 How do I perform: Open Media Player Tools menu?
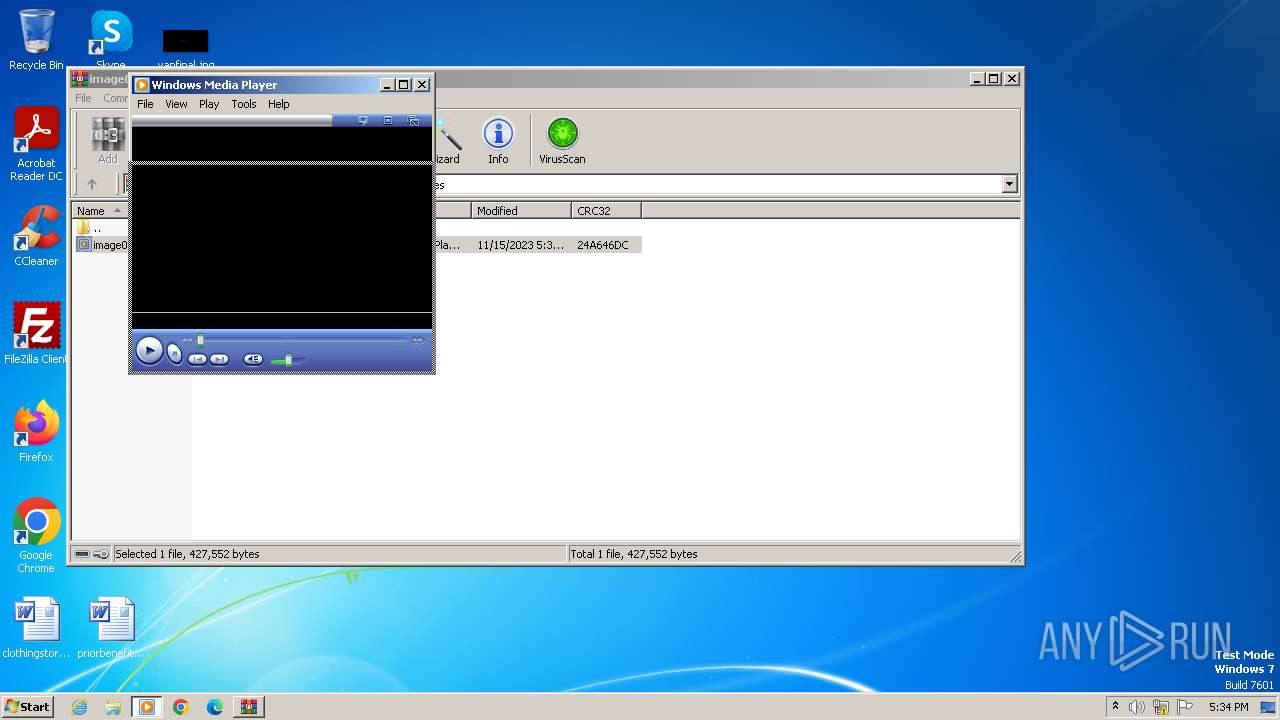coord(244,104)
